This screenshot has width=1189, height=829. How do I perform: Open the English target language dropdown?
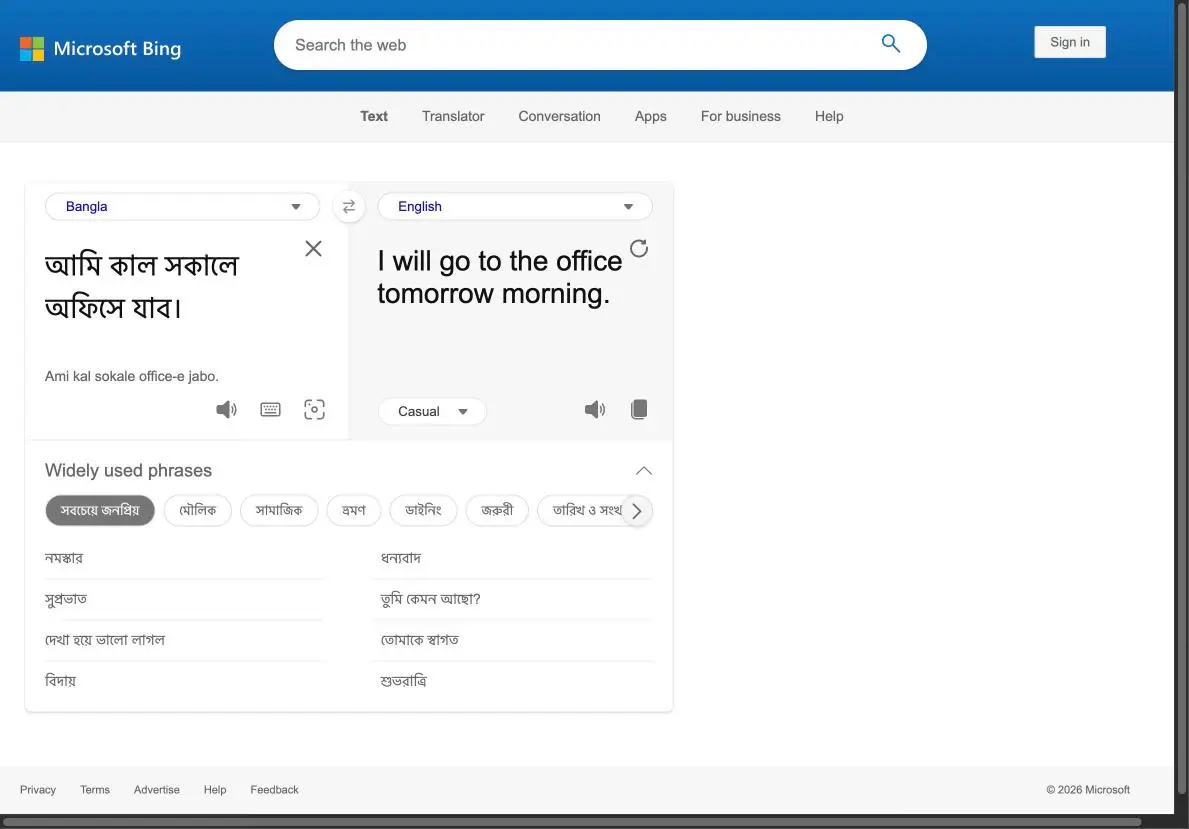pos(514,206)
